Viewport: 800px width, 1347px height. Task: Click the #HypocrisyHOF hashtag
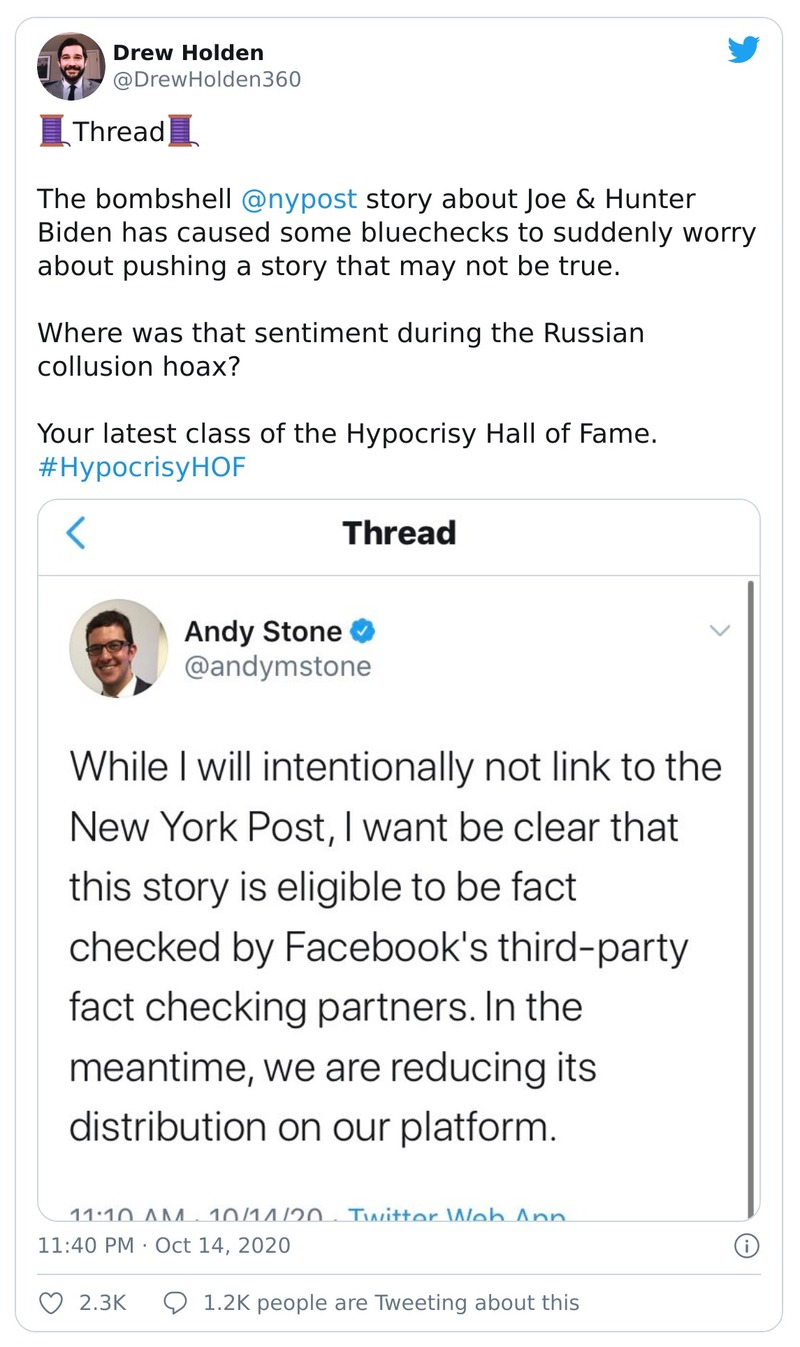(141, 467)
